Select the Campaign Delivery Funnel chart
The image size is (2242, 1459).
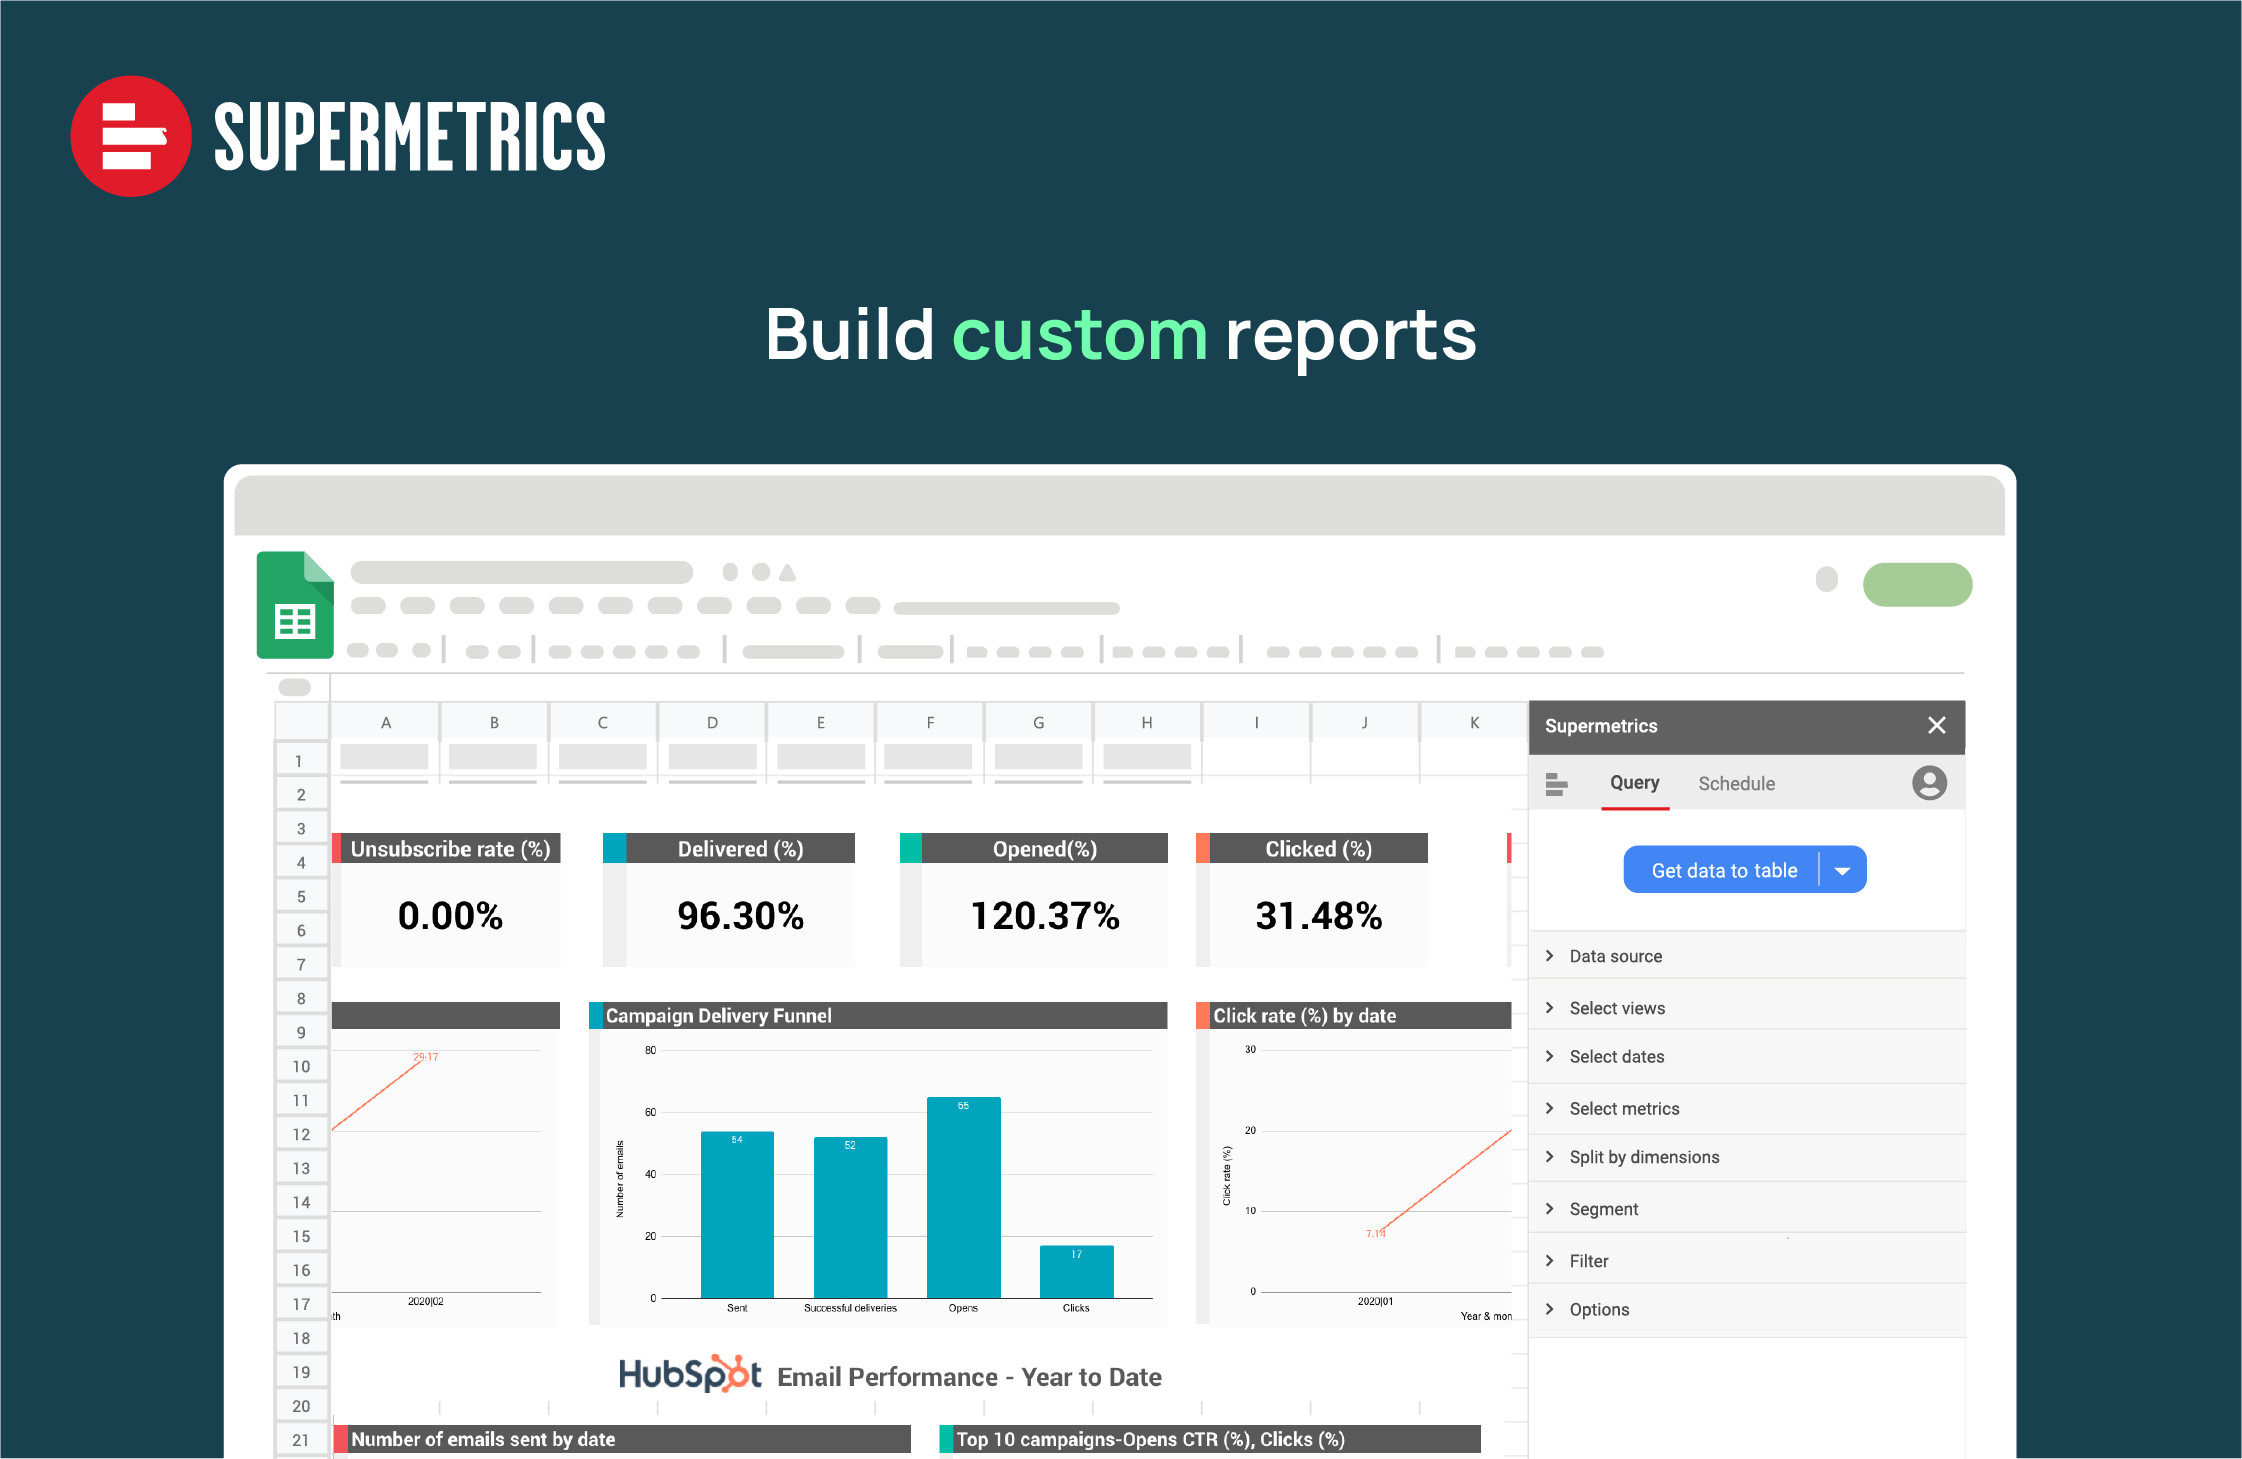pyautogui.click(x=878, y=1160)
